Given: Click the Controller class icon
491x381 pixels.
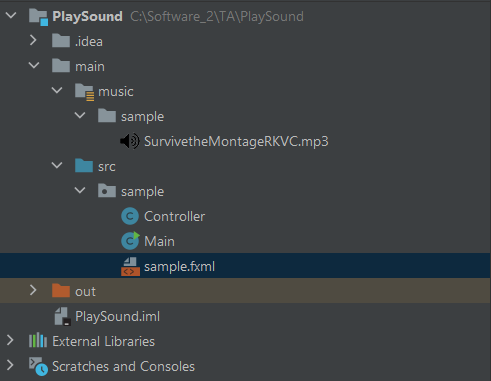Looking at the screenshot, I should 130,216.
